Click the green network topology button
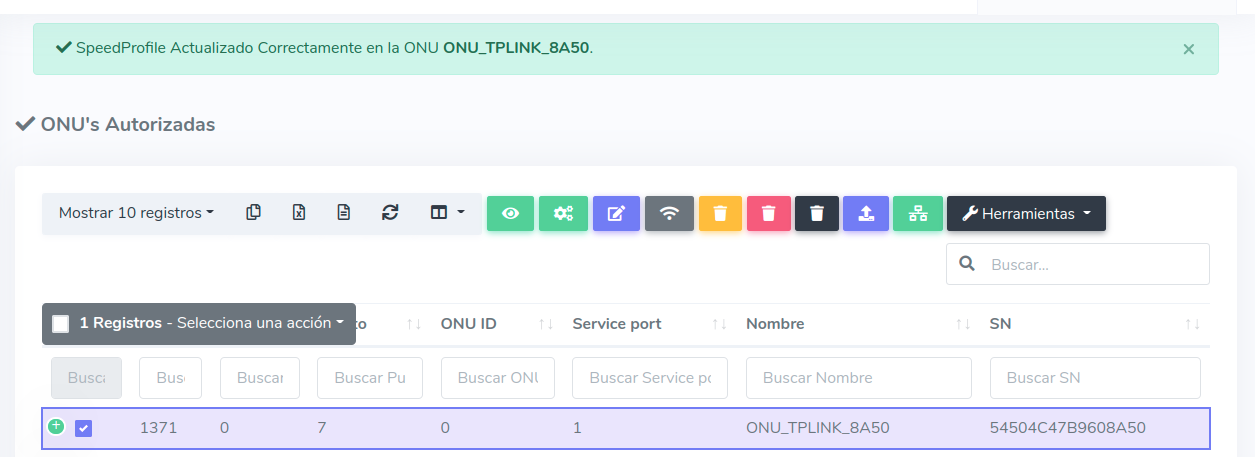Viewport: 1255px width, 457px height. pos(917,214)
